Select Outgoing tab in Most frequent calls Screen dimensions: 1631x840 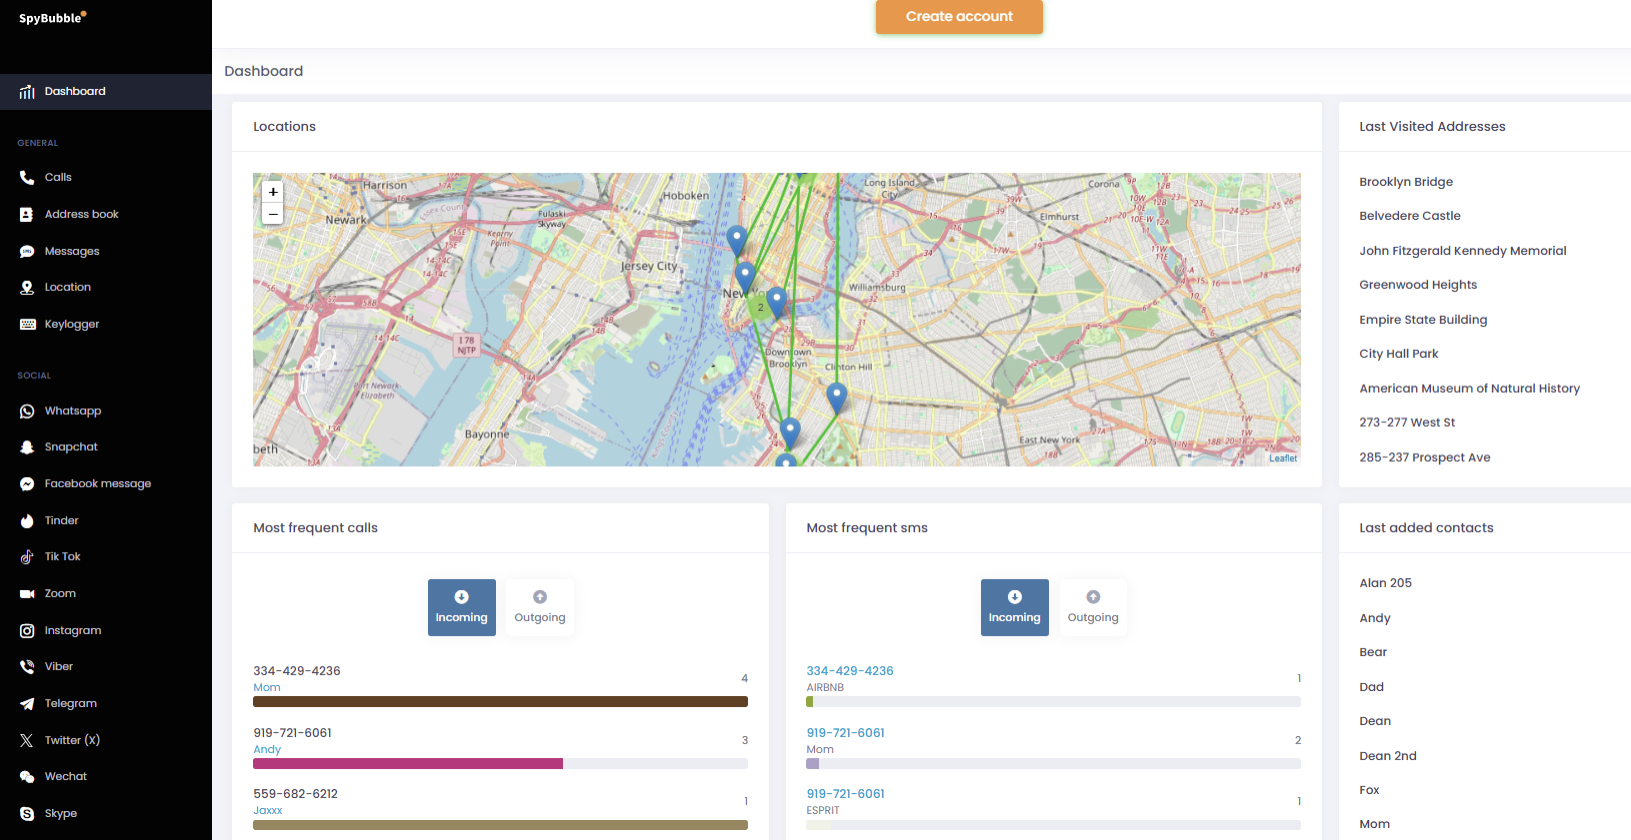click(540, 607)
